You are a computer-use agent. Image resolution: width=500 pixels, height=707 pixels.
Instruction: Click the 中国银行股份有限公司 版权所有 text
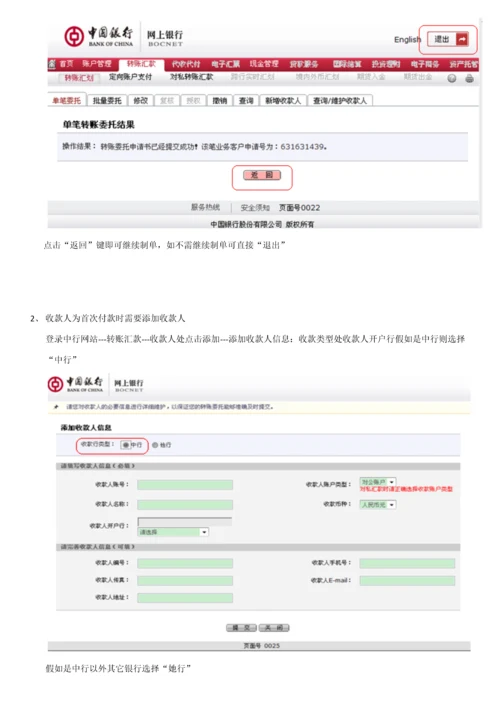[262, 224]
